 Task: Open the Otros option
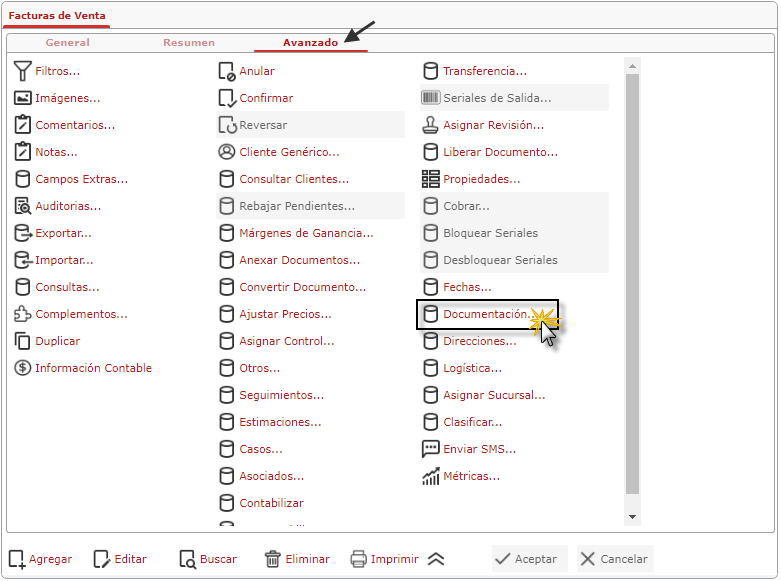coord(260,368)
